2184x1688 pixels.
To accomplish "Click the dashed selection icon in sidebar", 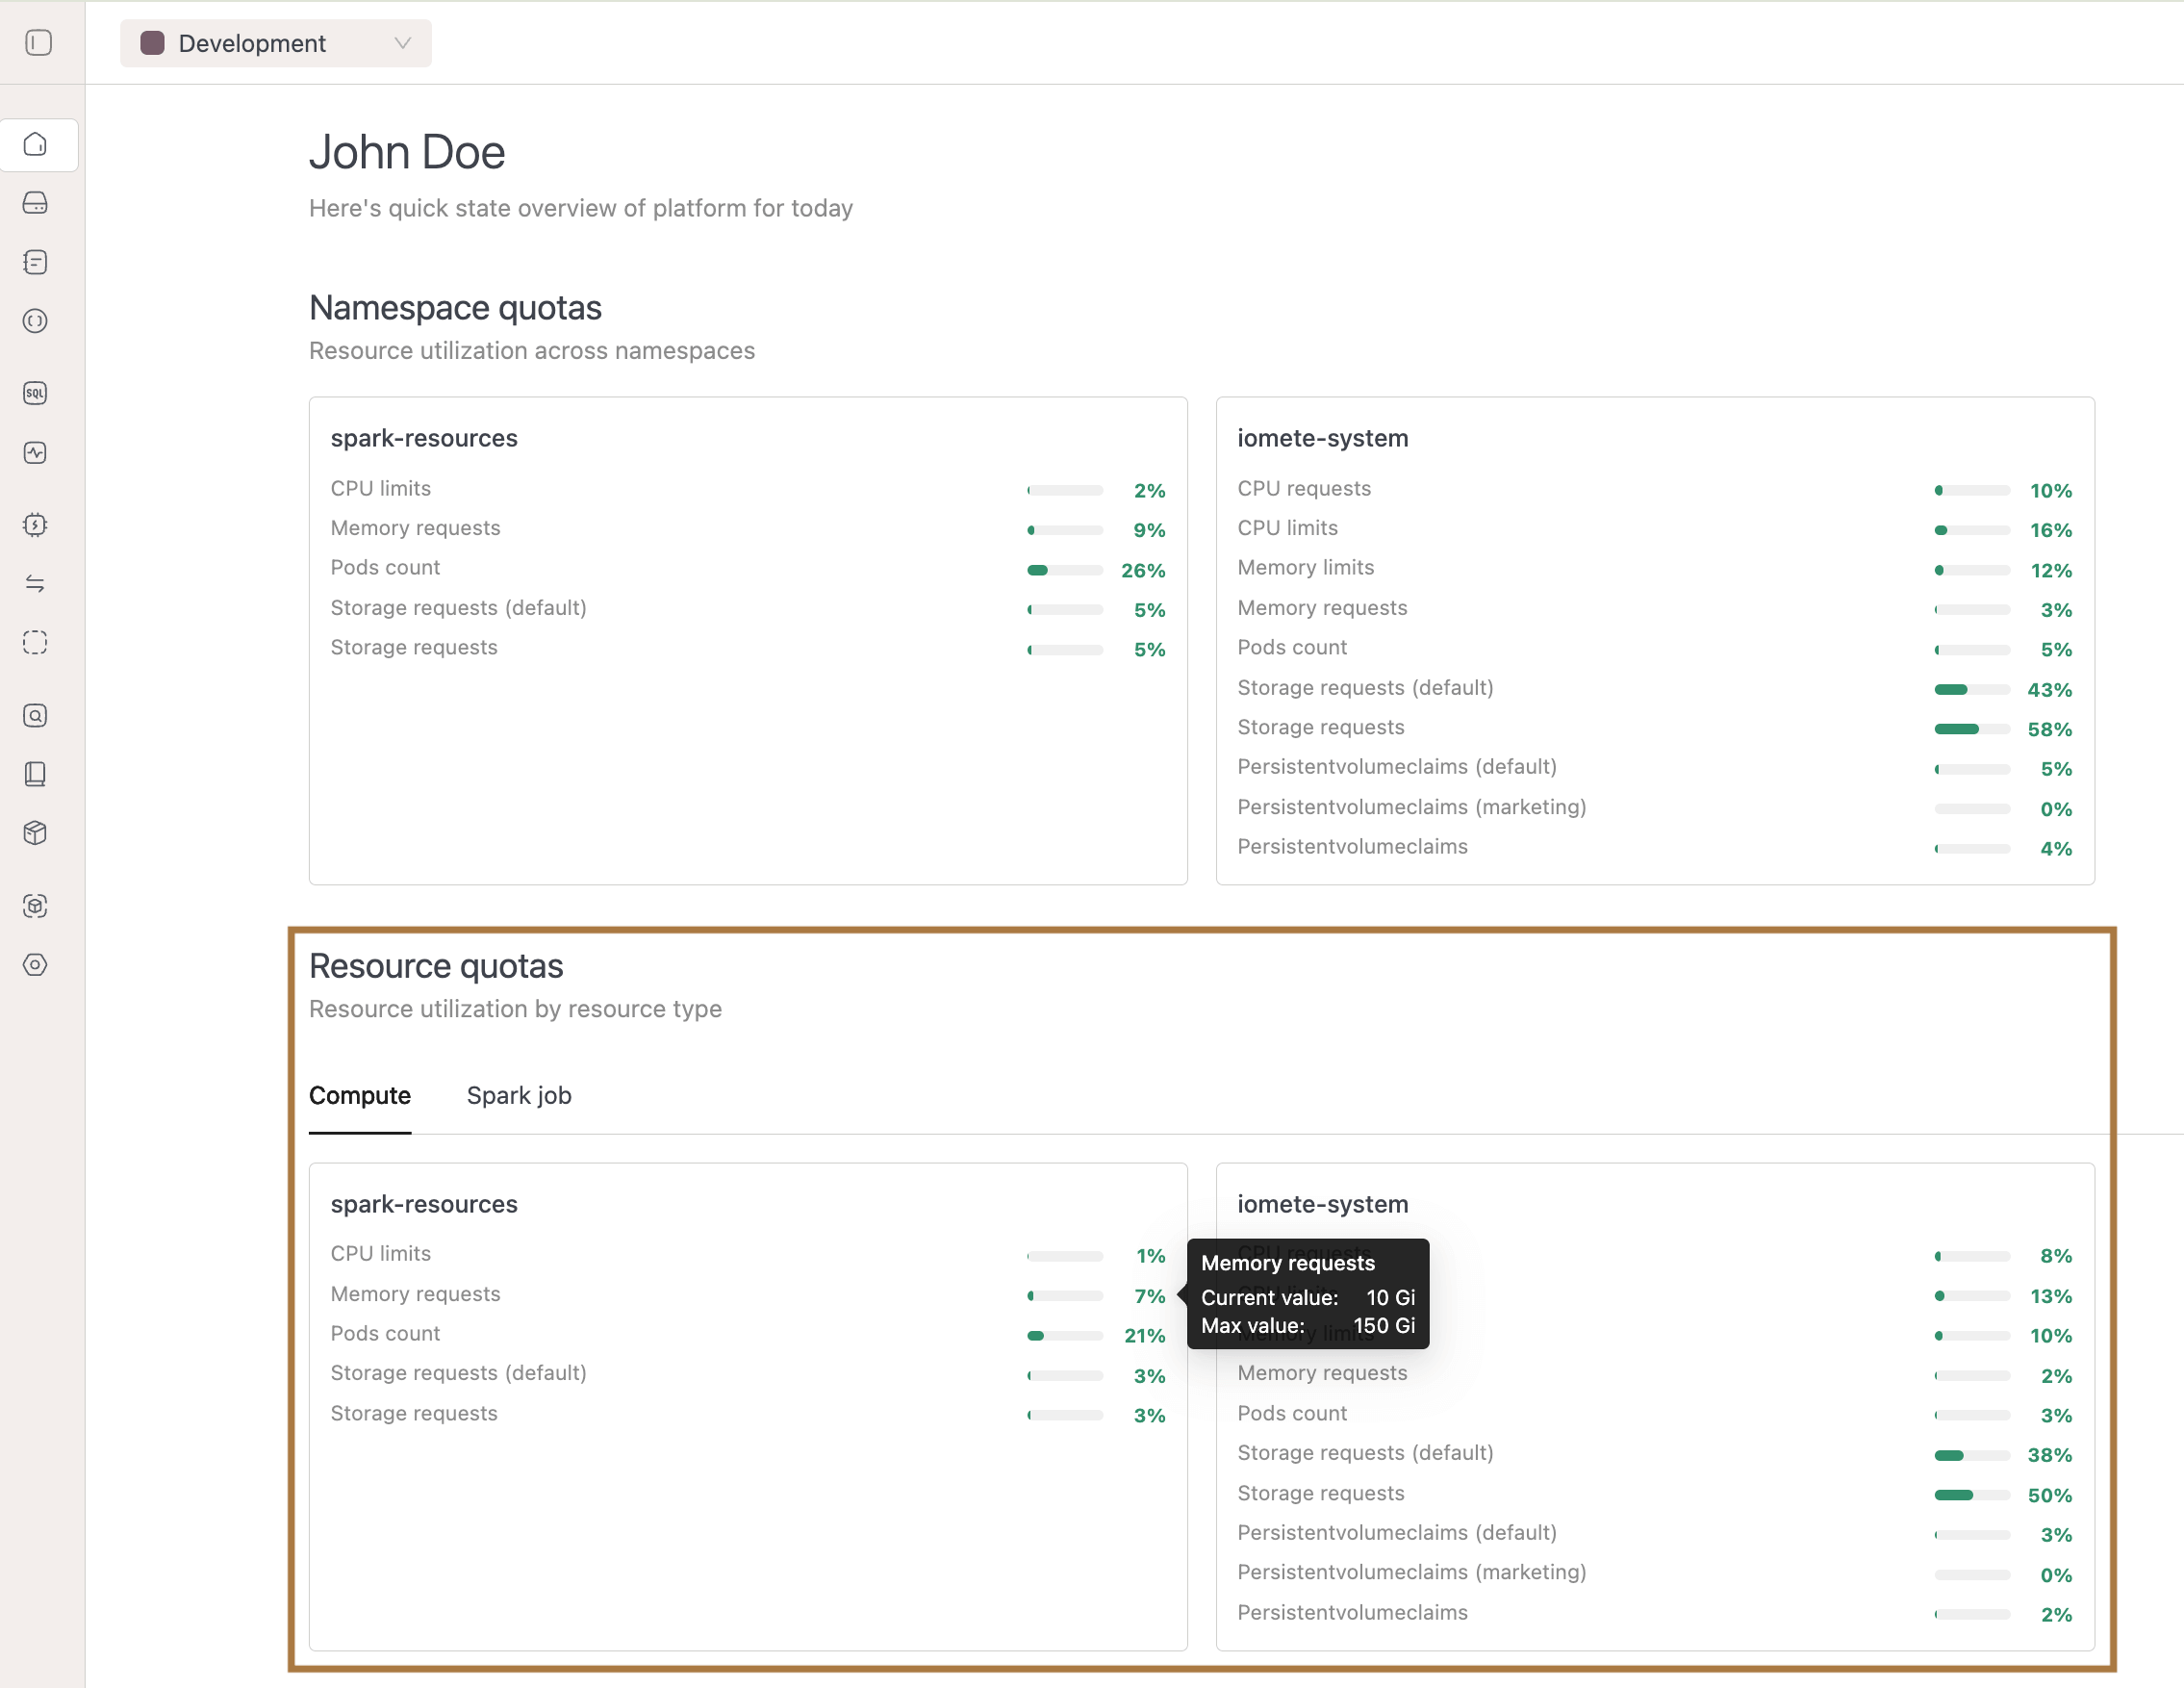I will 37,643.
